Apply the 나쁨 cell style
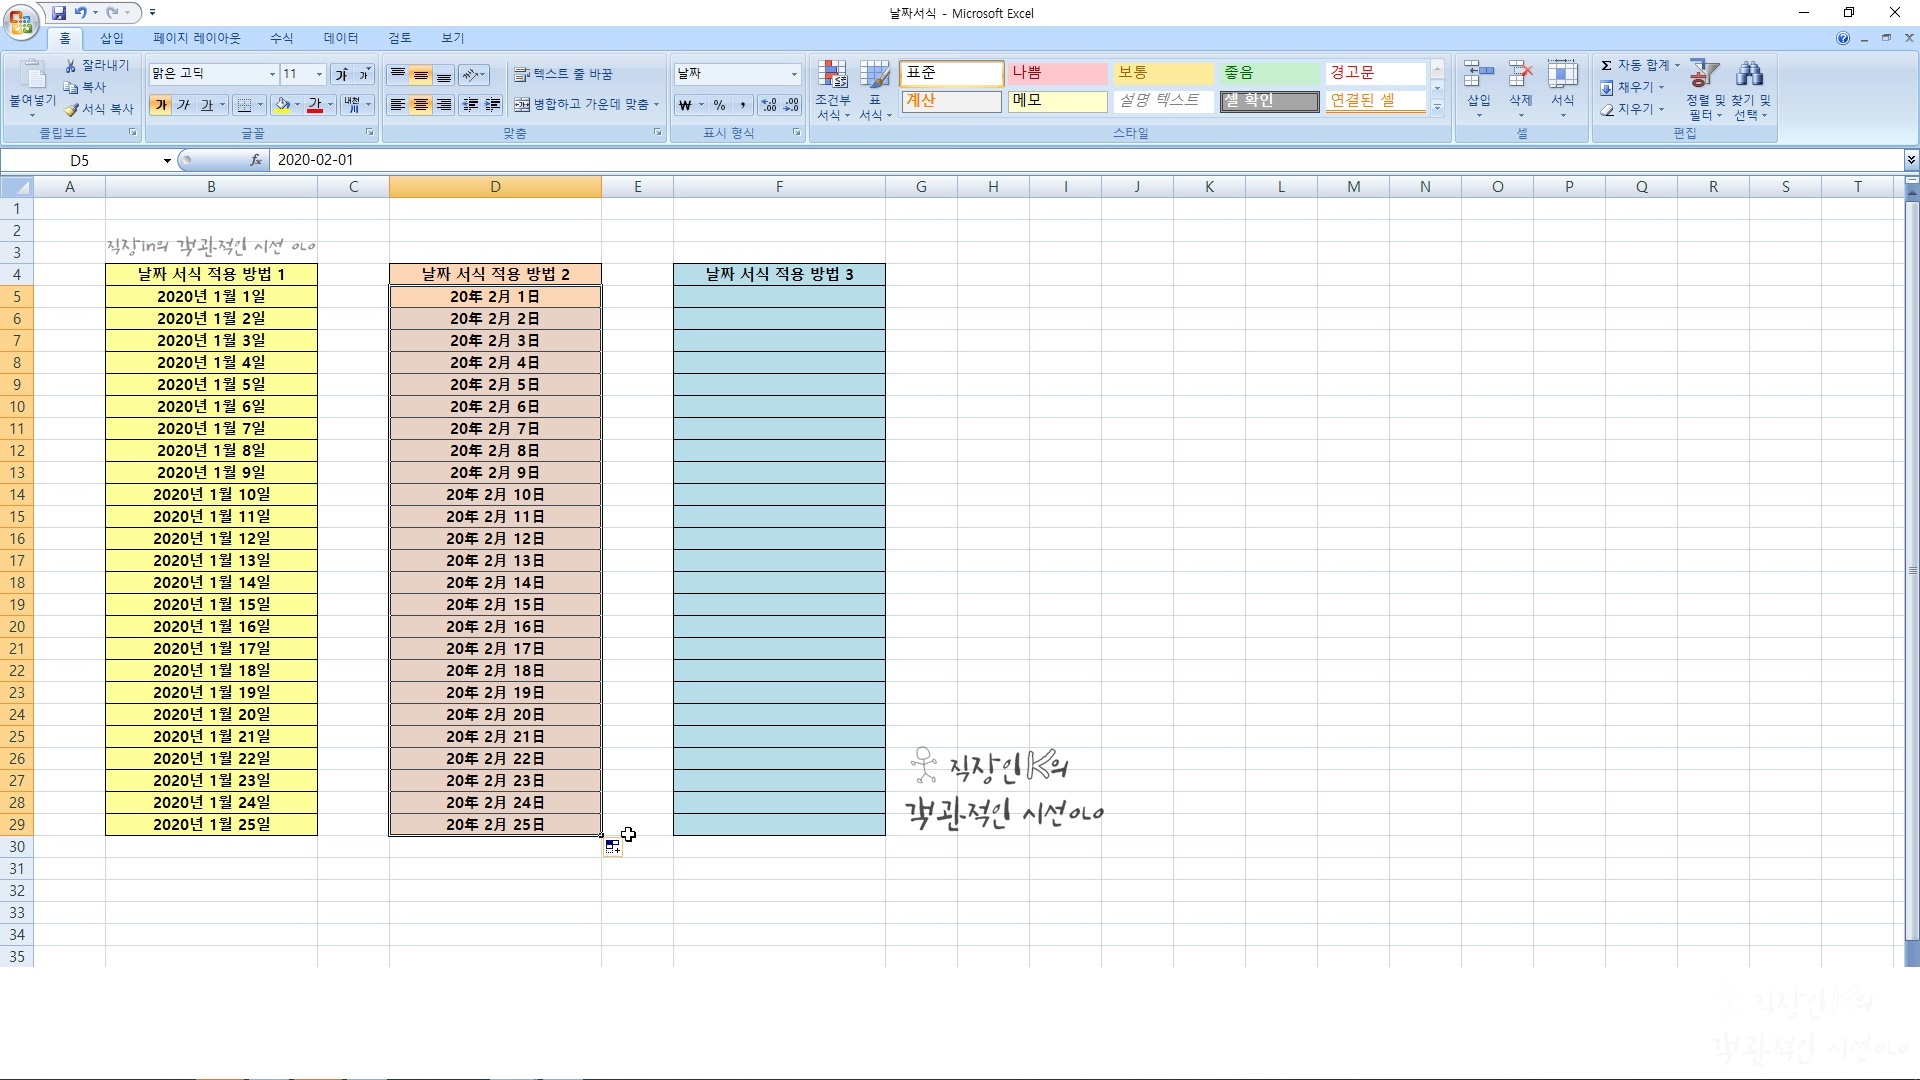 pyautogui.click(x=1056, y=73)
